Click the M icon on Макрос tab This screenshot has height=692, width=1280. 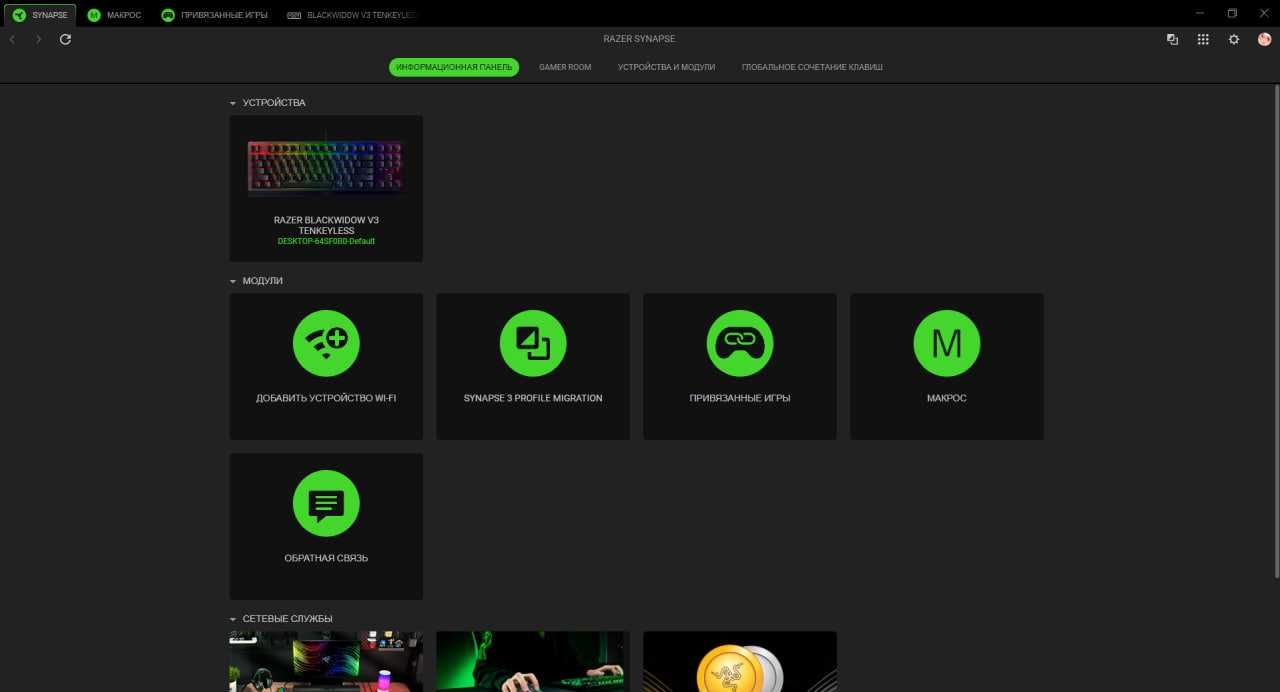pyautogui.click(x=94, y=15)
